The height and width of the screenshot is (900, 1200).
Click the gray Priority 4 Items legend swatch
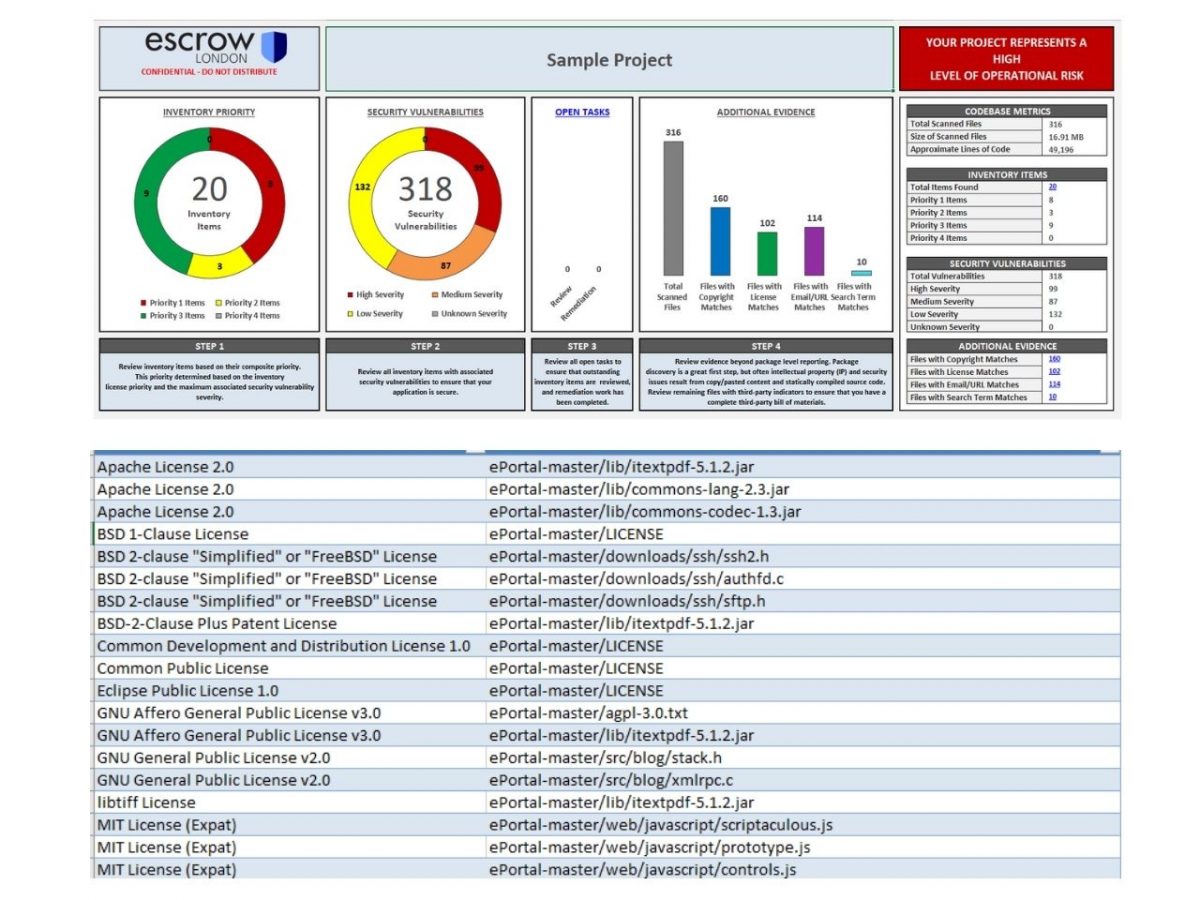(x=218, y=316)
